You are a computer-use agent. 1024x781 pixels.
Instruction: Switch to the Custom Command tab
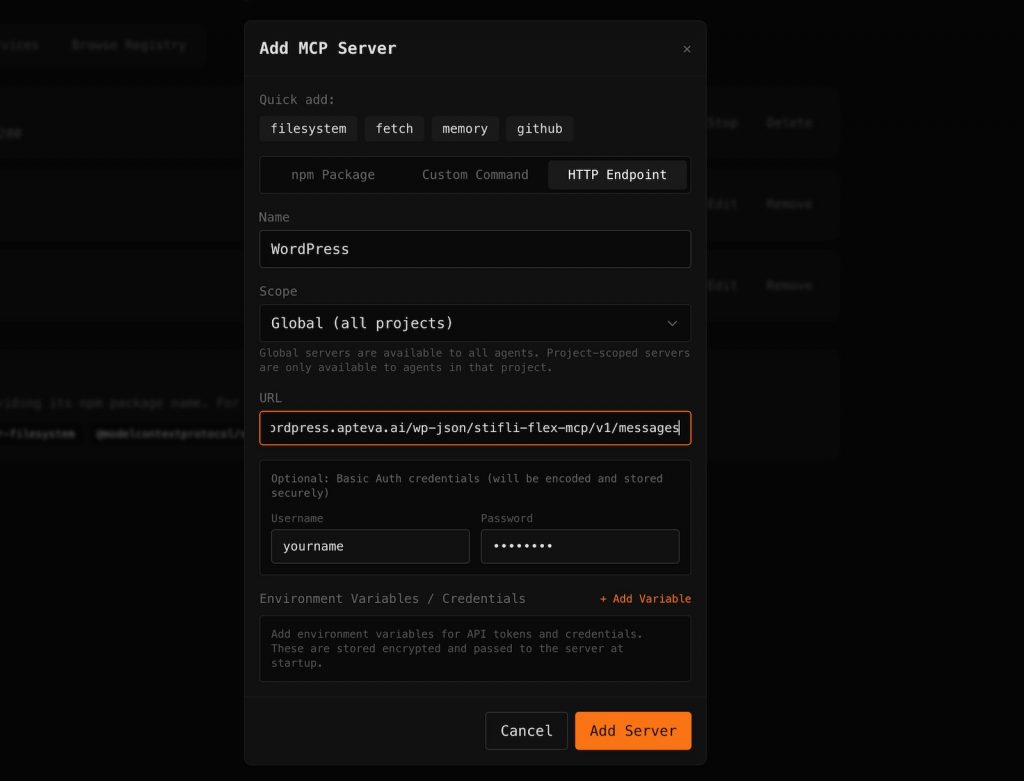click(x=475, y=175)
